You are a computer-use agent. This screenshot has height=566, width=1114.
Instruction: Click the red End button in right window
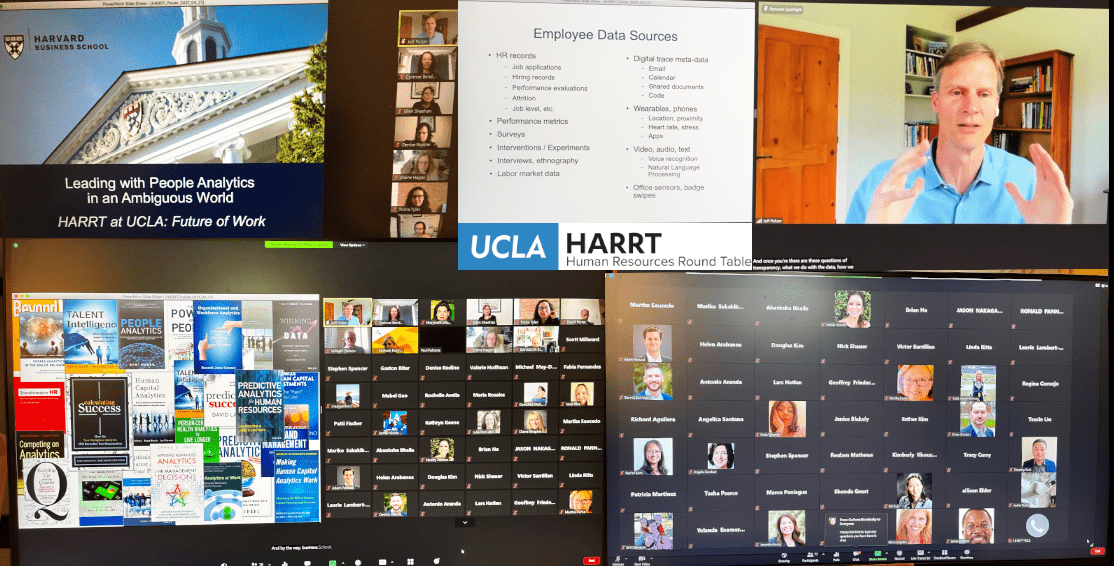pyautogui.click(x=1097, y=550)
